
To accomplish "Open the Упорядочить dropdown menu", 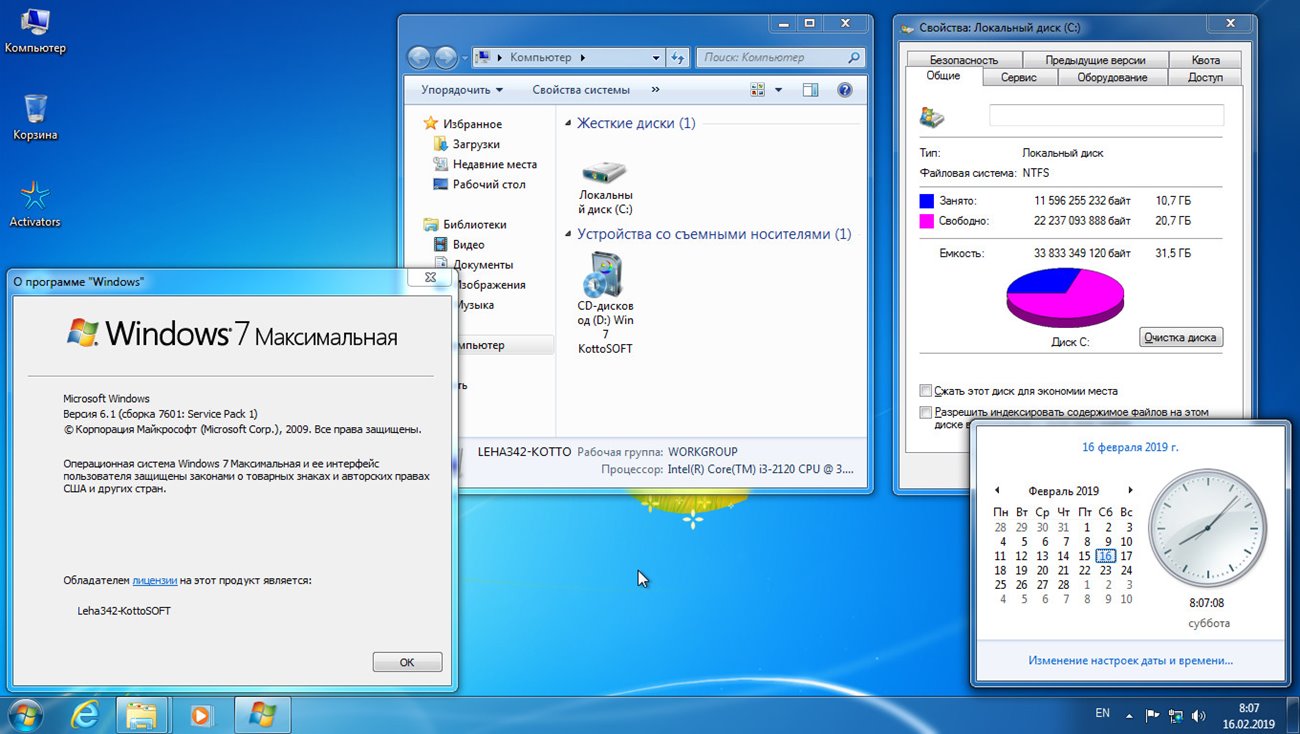I will (462, 89).
